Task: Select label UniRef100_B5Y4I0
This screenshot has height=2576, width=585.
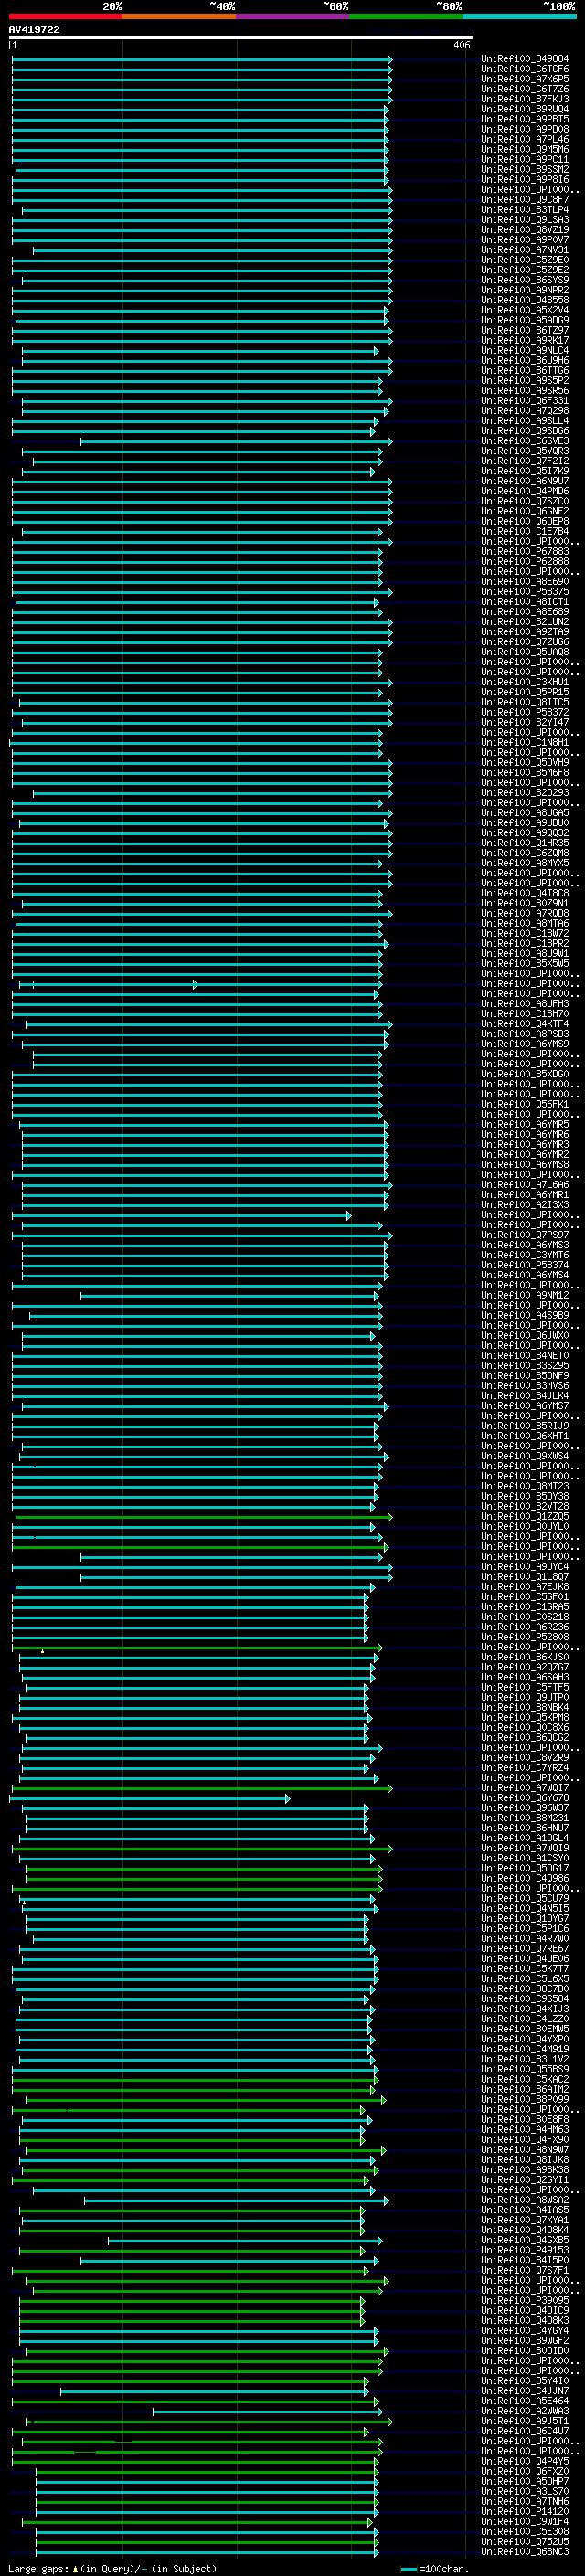Action: point(525,2381)
